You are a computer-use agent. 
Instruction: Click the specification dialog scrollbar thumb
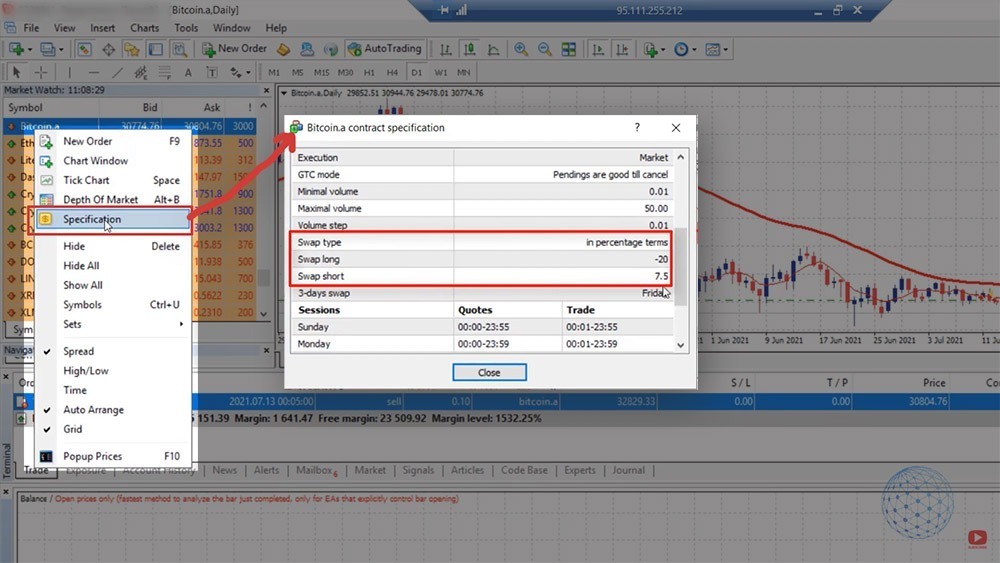pos(680,267)
